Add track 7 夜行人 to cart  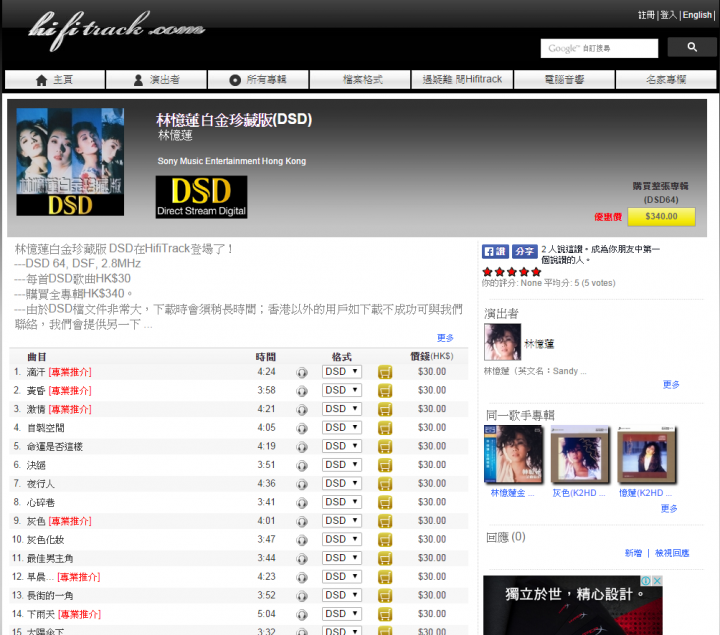[385, 483]
